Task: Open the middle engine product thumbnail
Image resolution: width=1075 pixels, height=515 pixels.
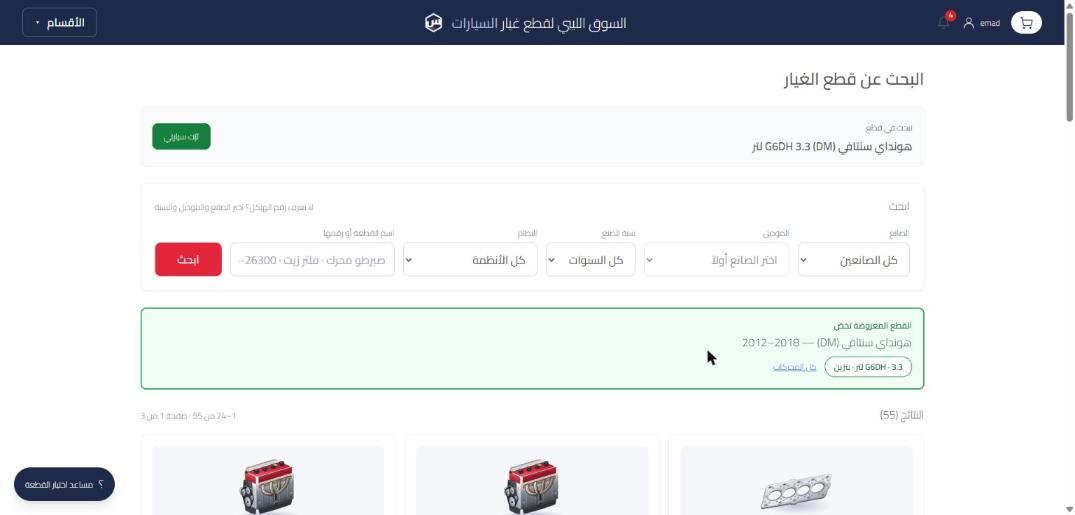Action: 532,481
